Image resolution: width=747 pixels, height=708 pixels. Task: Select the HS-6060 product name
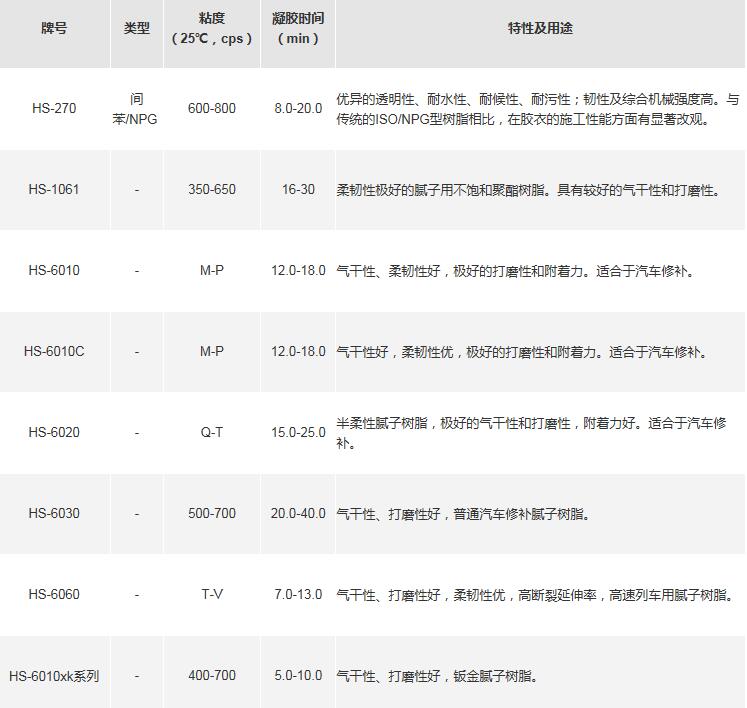(x=54, y=595)
